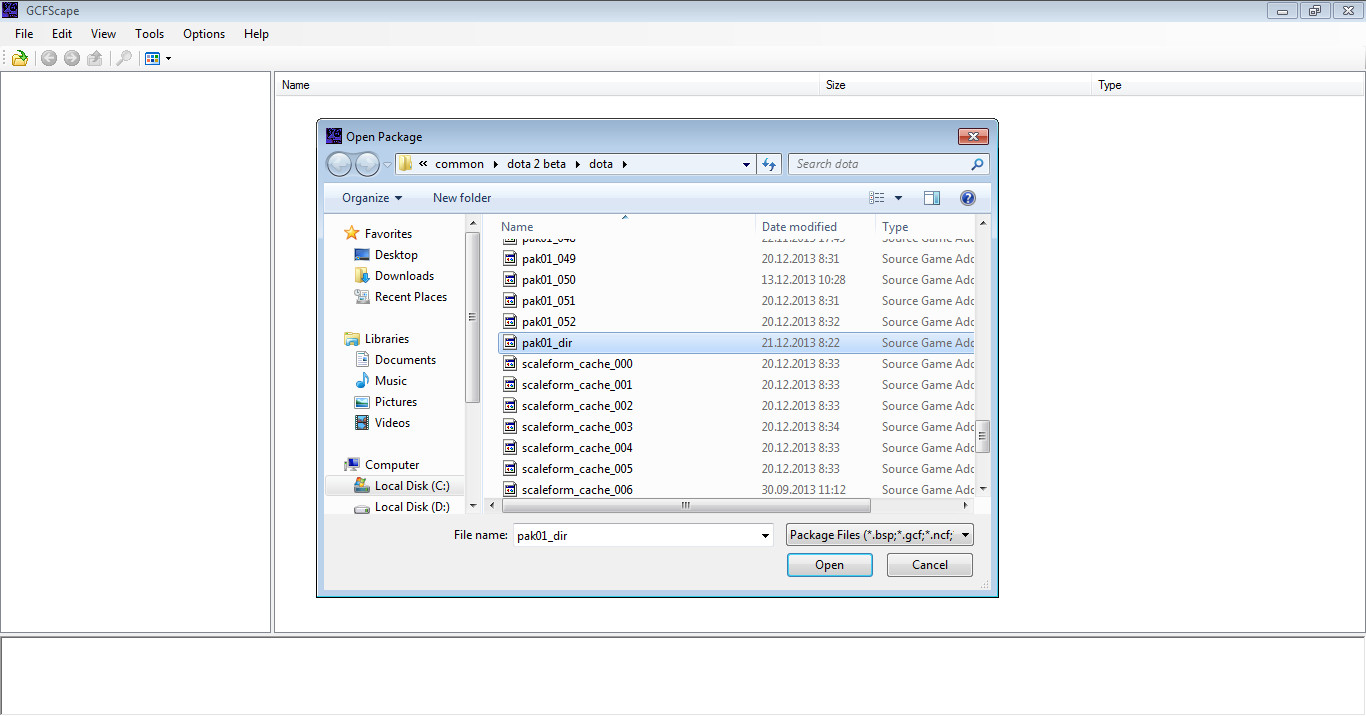Click the Search dota input field

[880, 164]
